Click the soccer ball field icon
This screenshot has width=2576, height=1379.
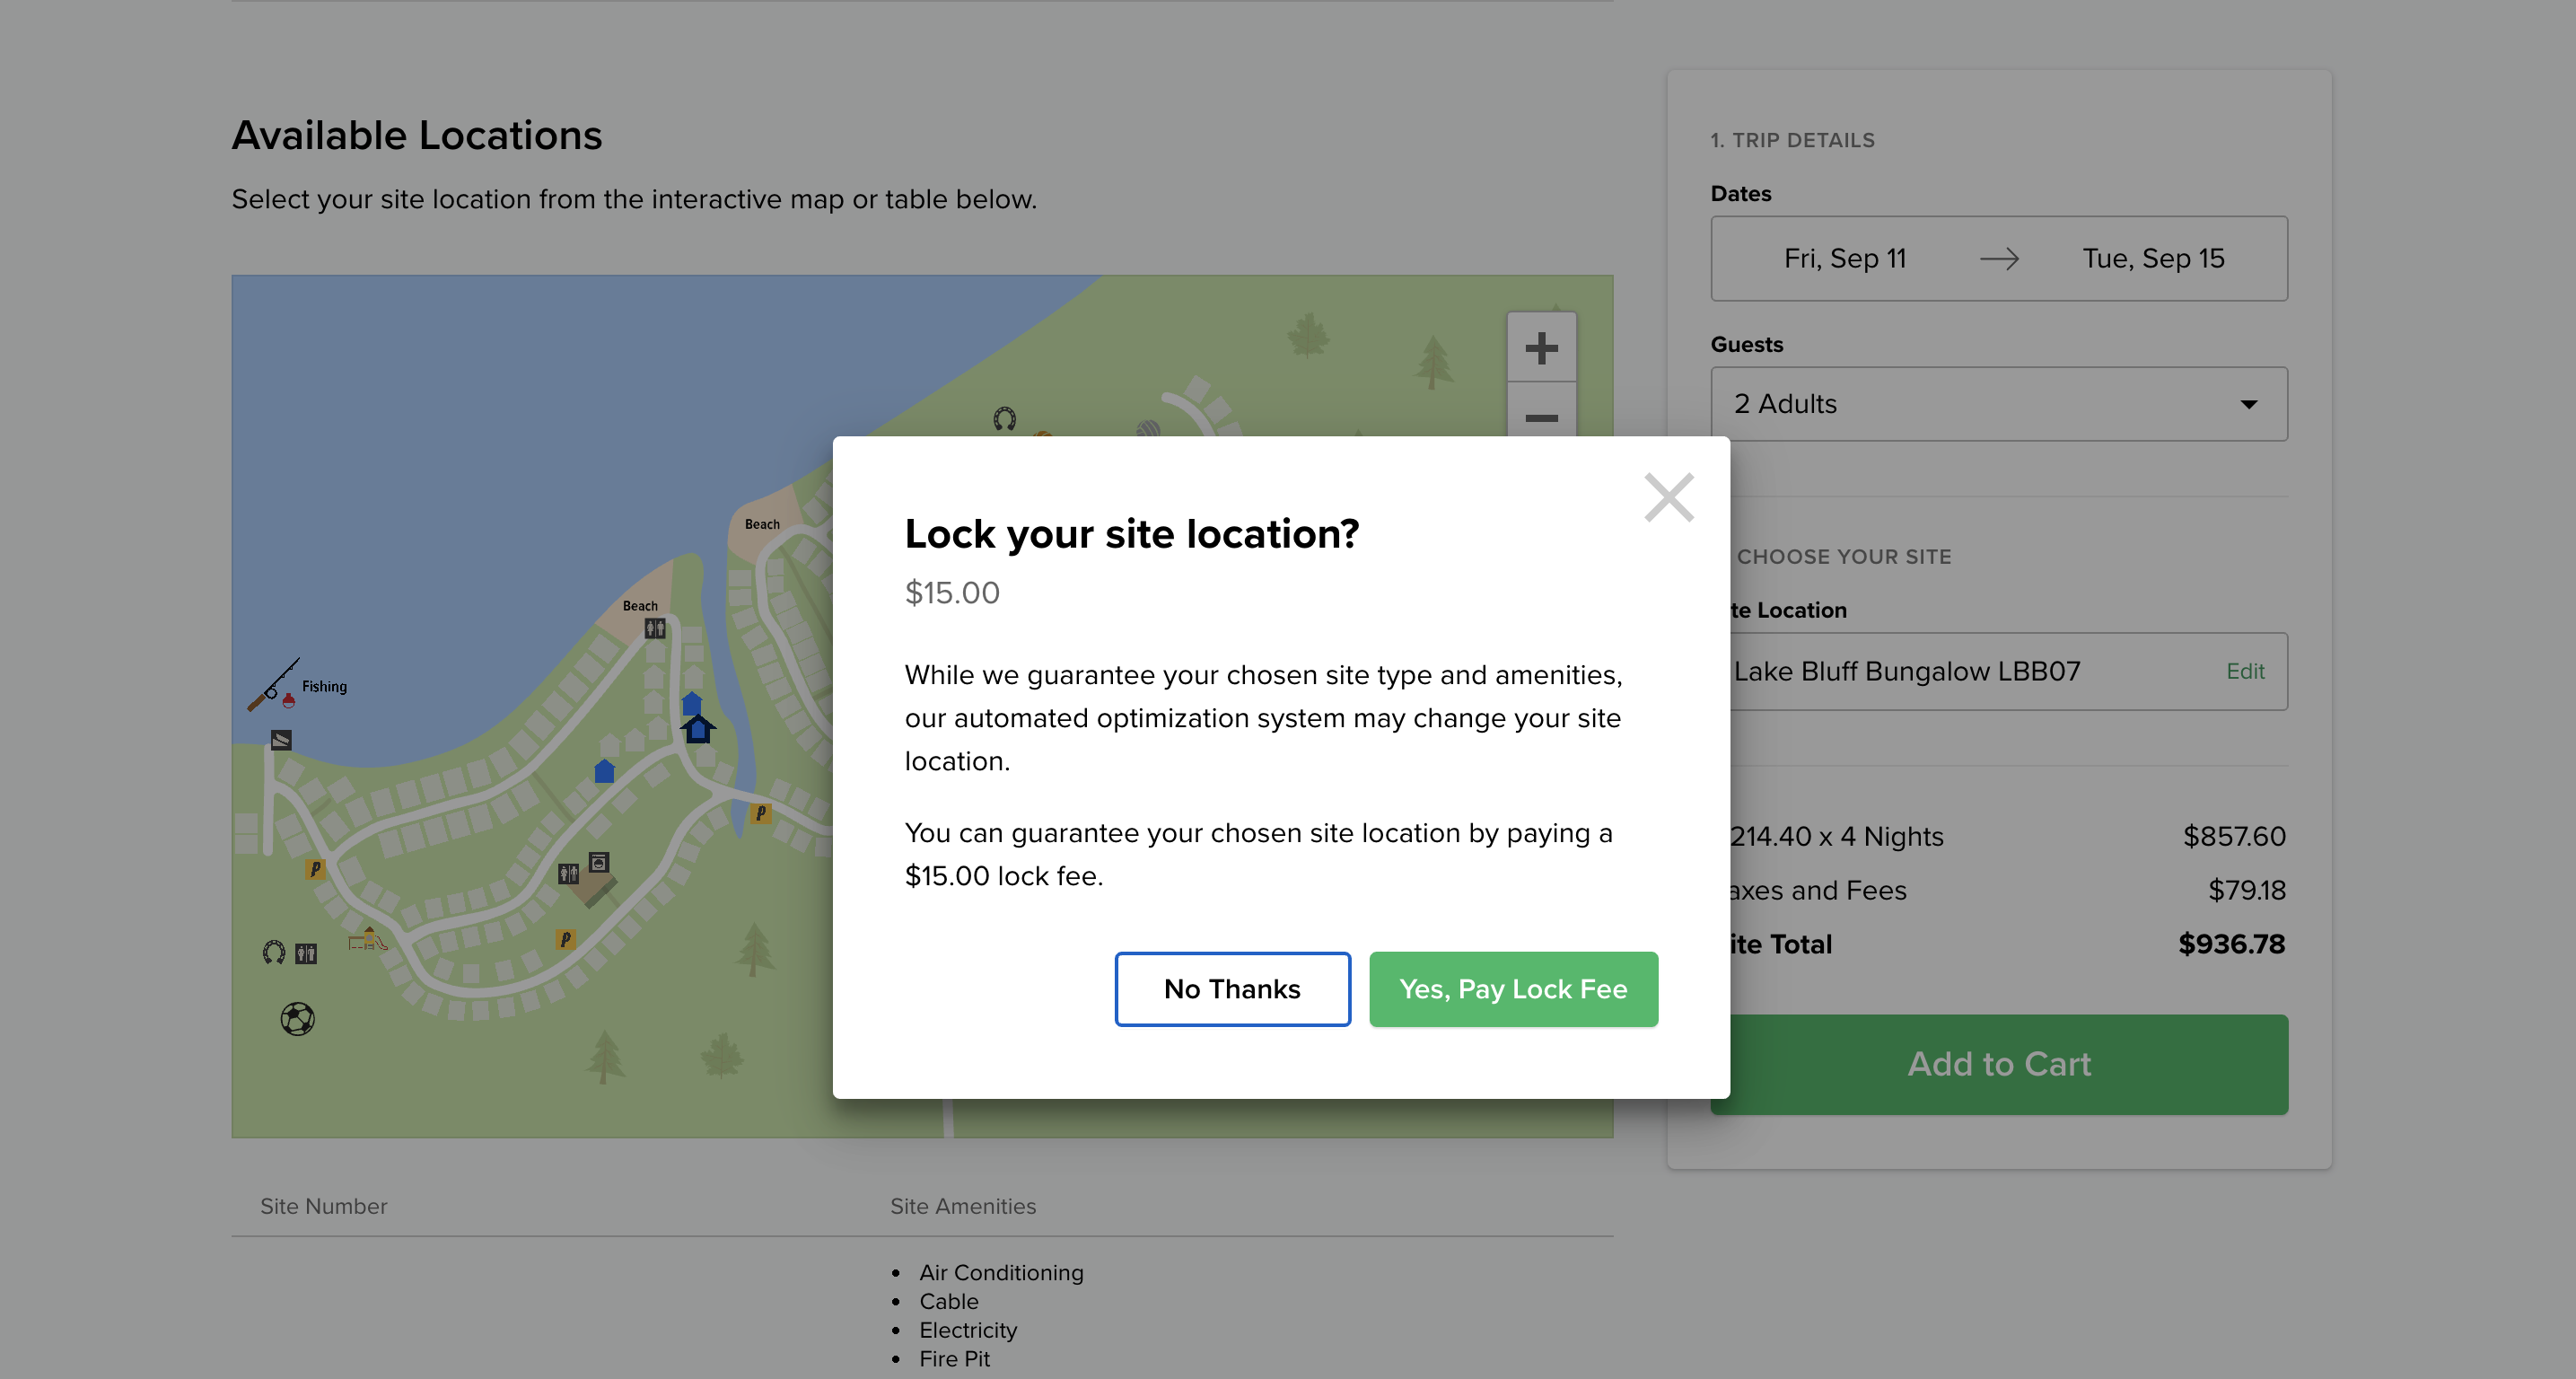tap(297, 1019)
